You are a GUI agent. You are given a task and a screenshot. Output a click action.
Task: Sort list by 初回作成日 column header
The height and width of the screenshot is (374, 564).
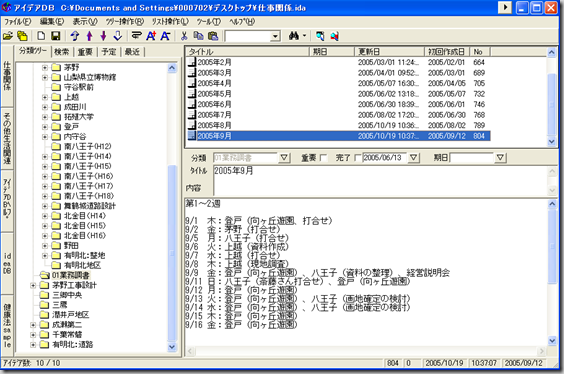(x=447, y=52)
